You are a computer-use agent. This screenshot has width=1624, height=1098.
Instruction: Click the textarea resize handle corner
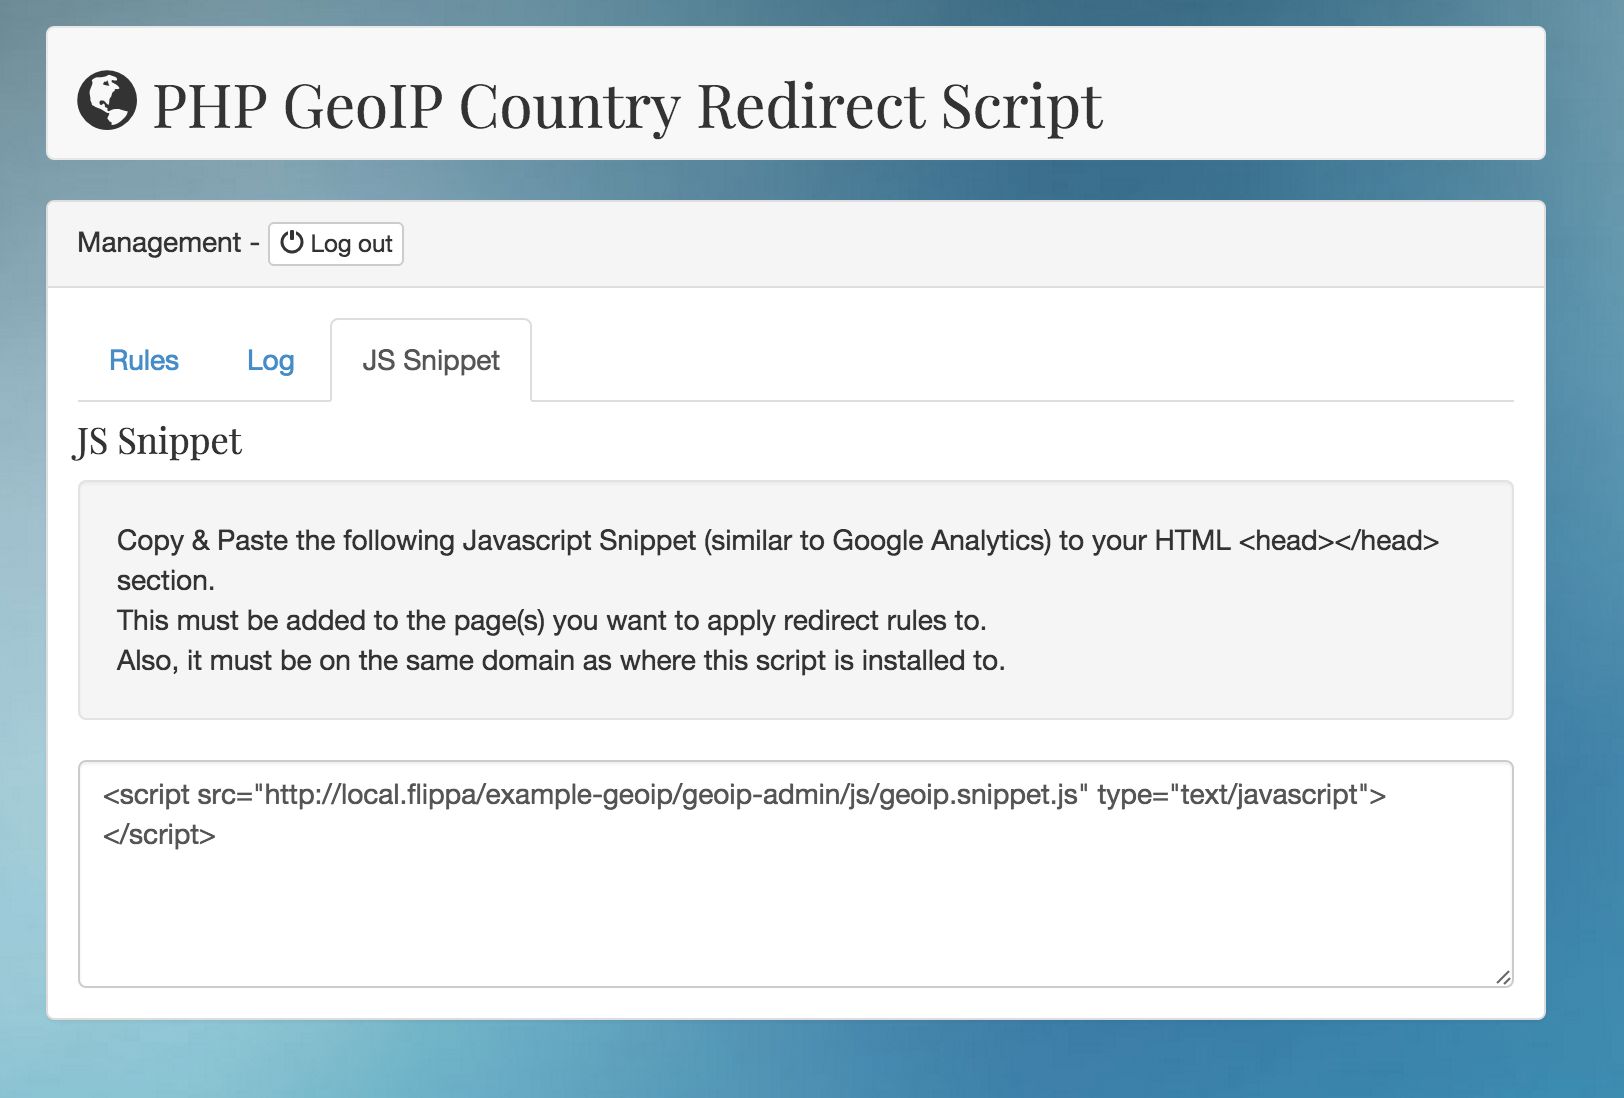click(1503, 977)
